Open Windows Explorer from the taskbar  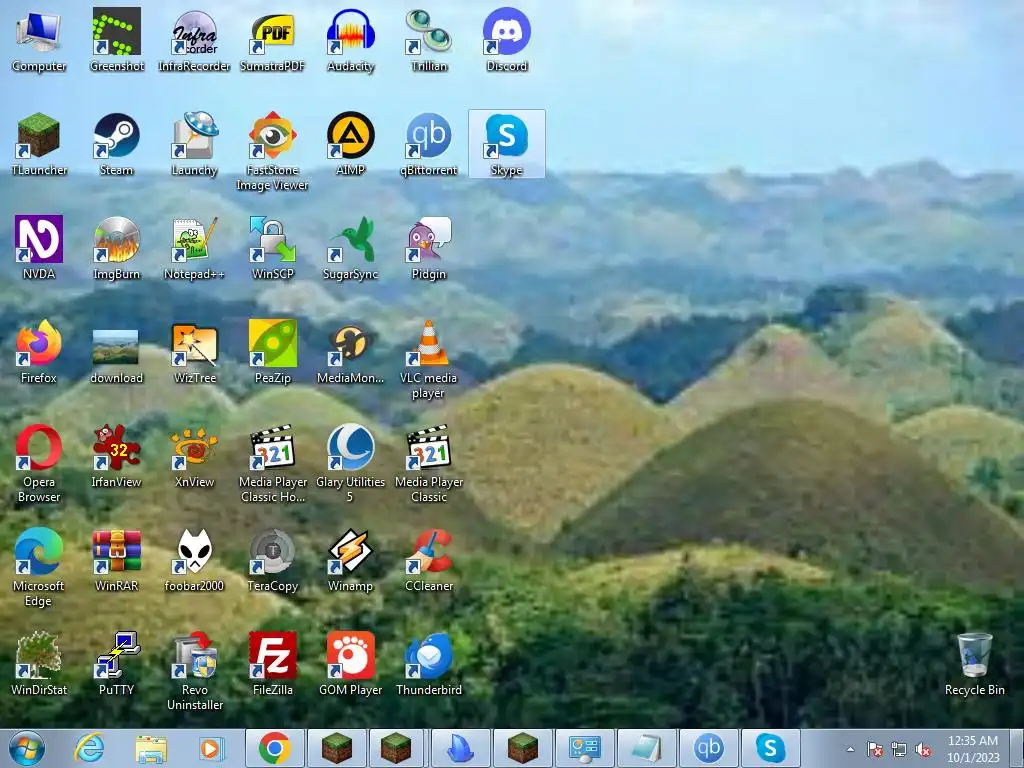click(151, 748)
